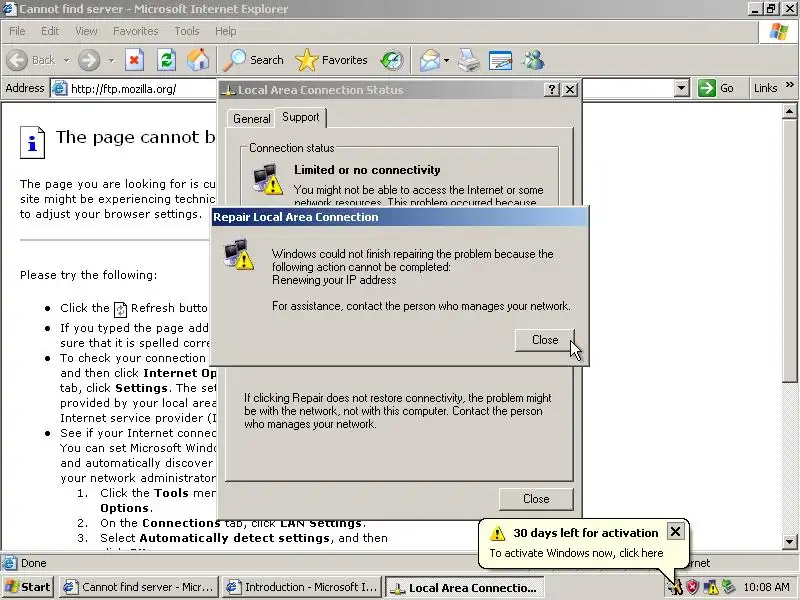Click the Windows flag logo

click(x=779, y=32)
